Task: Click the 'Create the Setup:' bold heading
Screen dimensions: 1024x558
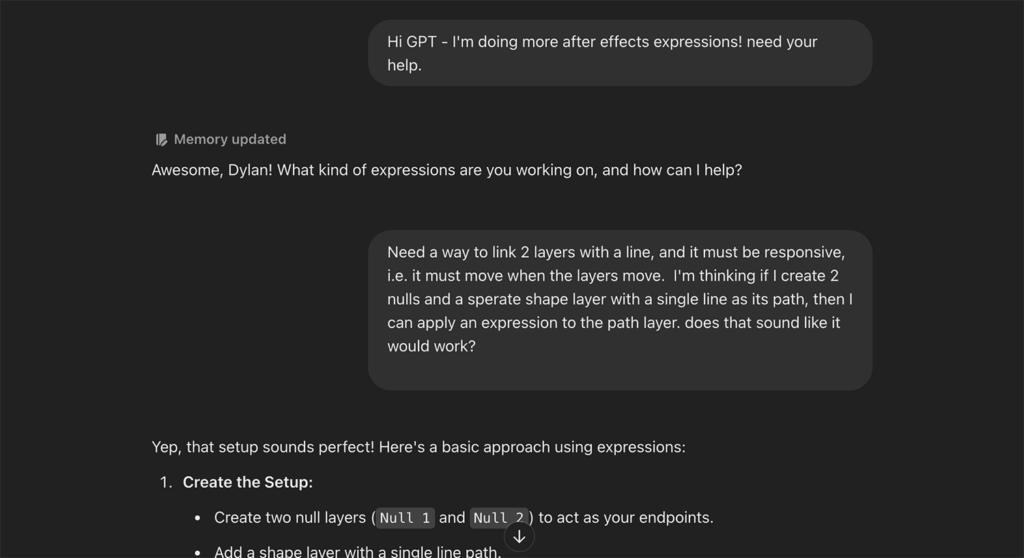Action: (x=248, y=482)
